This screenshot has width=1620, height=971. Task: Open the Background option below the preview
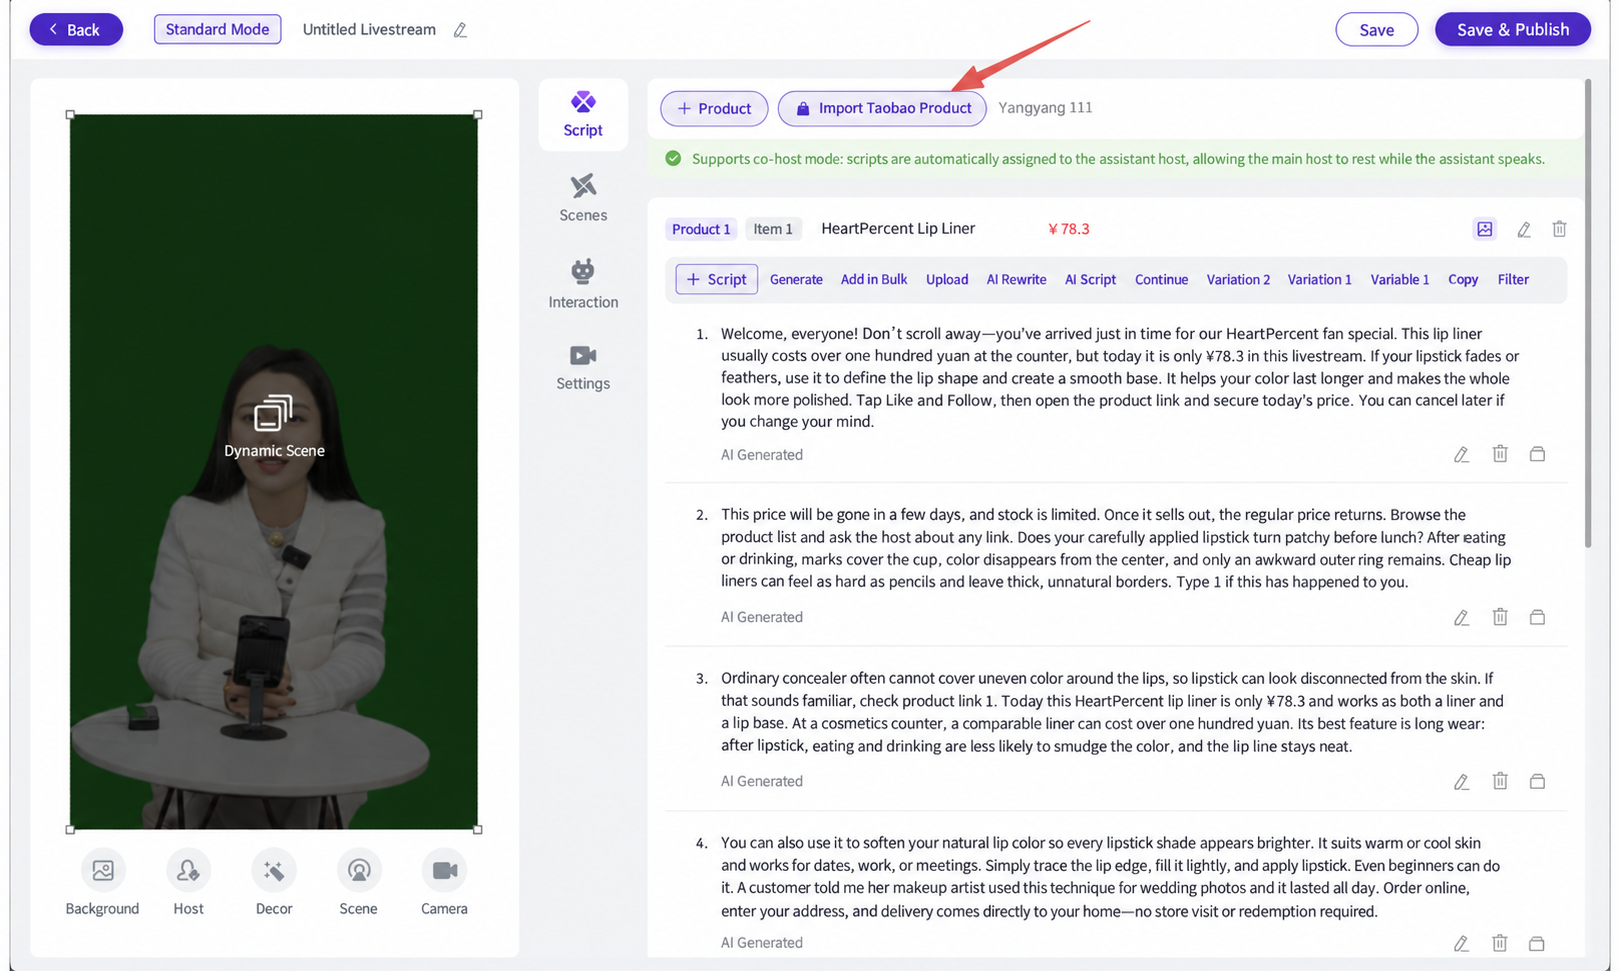point(102,883)
